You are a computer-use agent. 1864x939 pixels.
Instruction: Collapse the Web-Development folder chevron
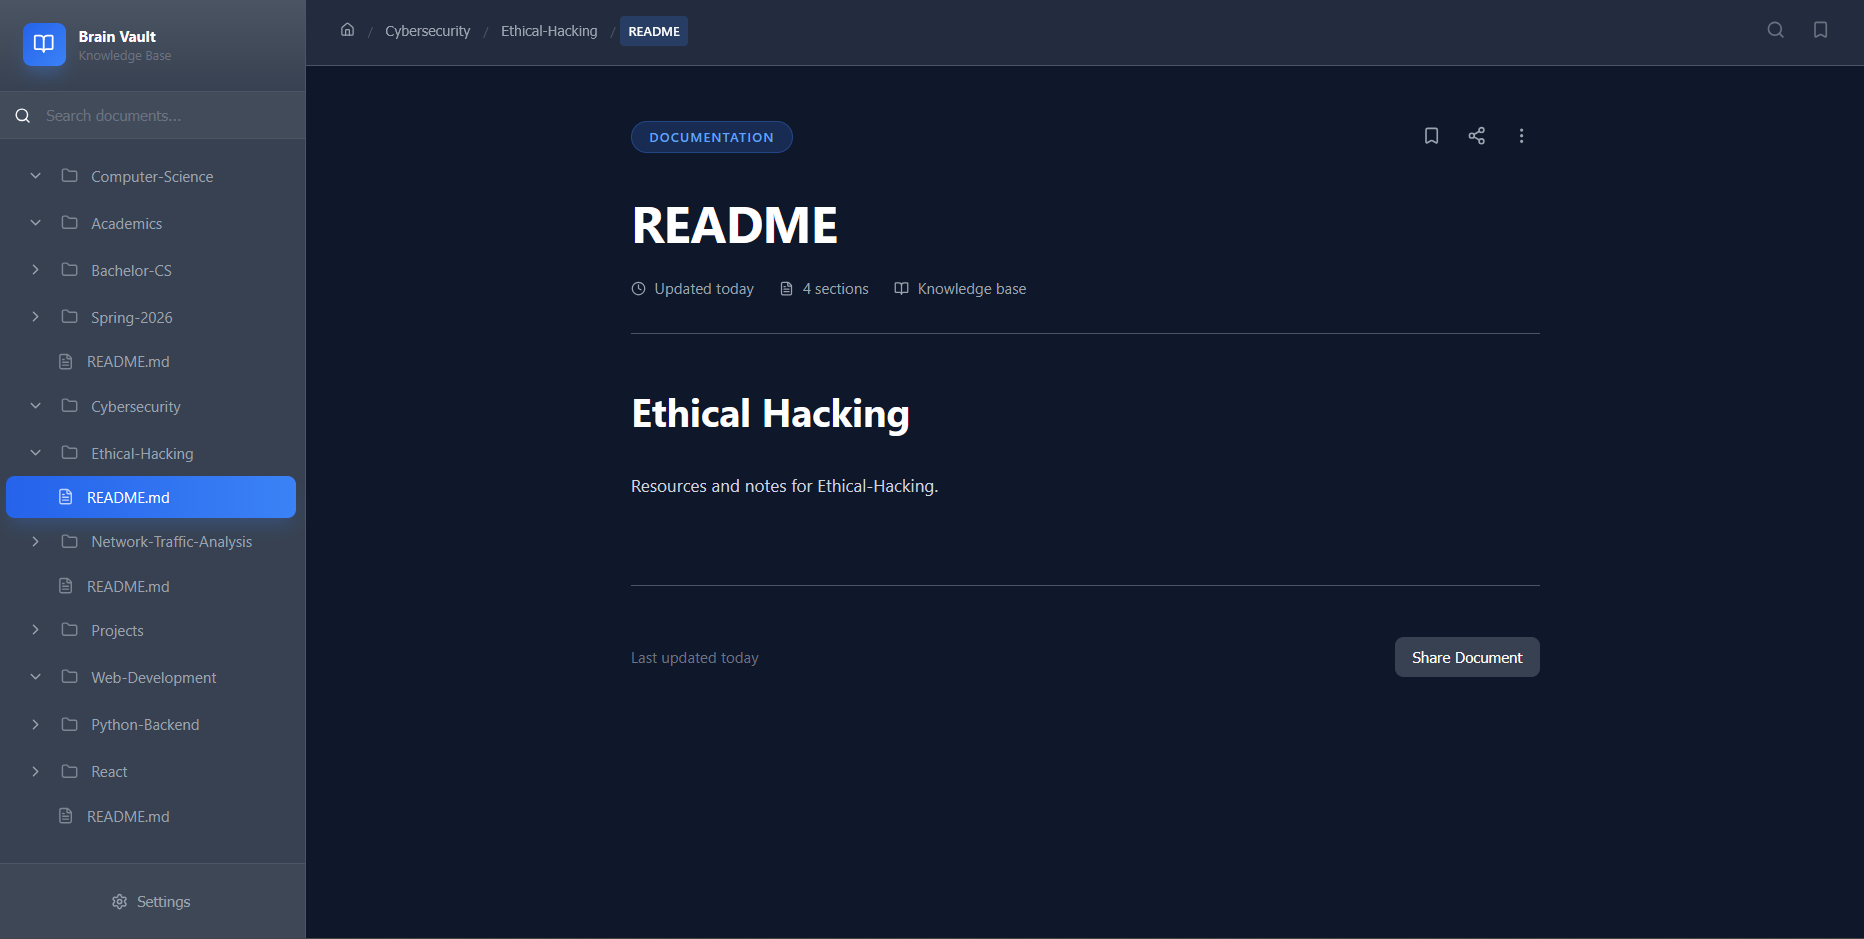click(x=36, y=677)
